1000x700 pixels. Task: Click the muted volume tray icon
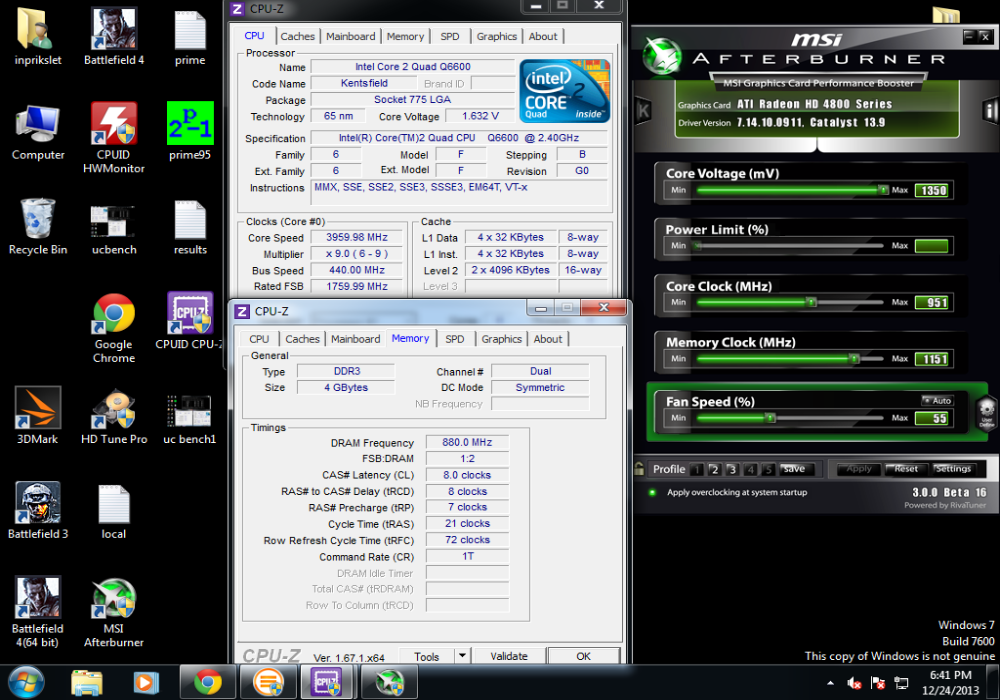[x=854, y=683]
